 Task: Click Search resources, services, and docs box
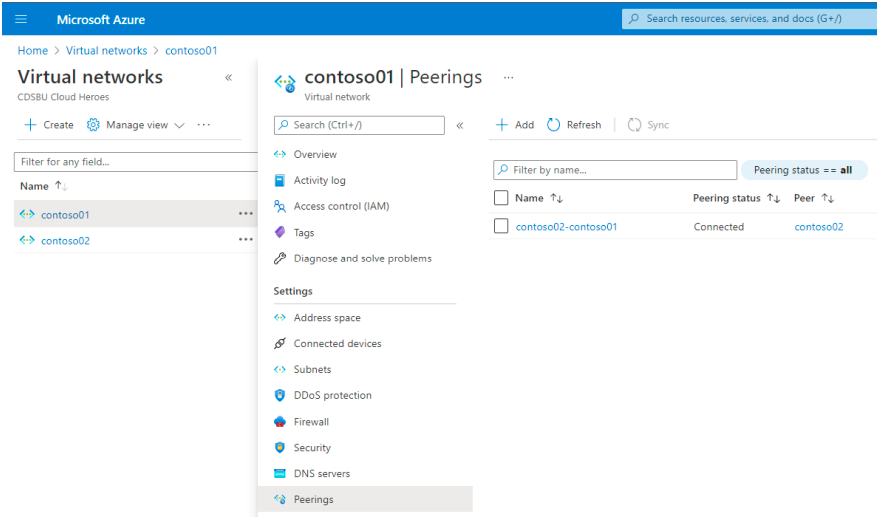[749, 19]
